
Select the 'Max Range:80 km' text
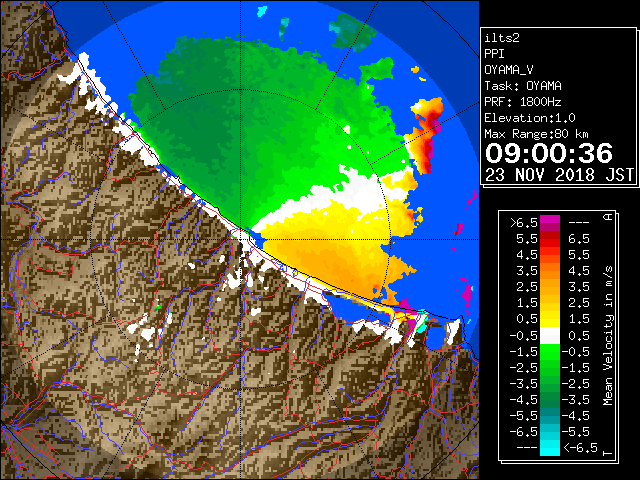pos(536,134)
